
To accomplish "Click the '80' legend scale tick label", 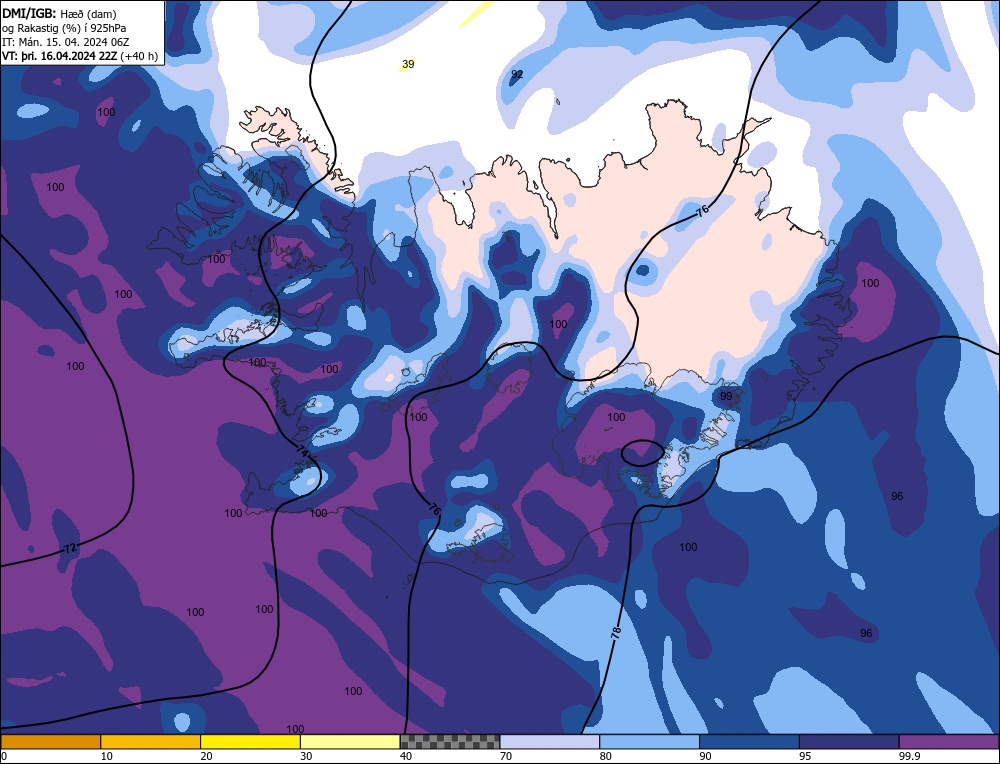I will click(x=605, y=756).
